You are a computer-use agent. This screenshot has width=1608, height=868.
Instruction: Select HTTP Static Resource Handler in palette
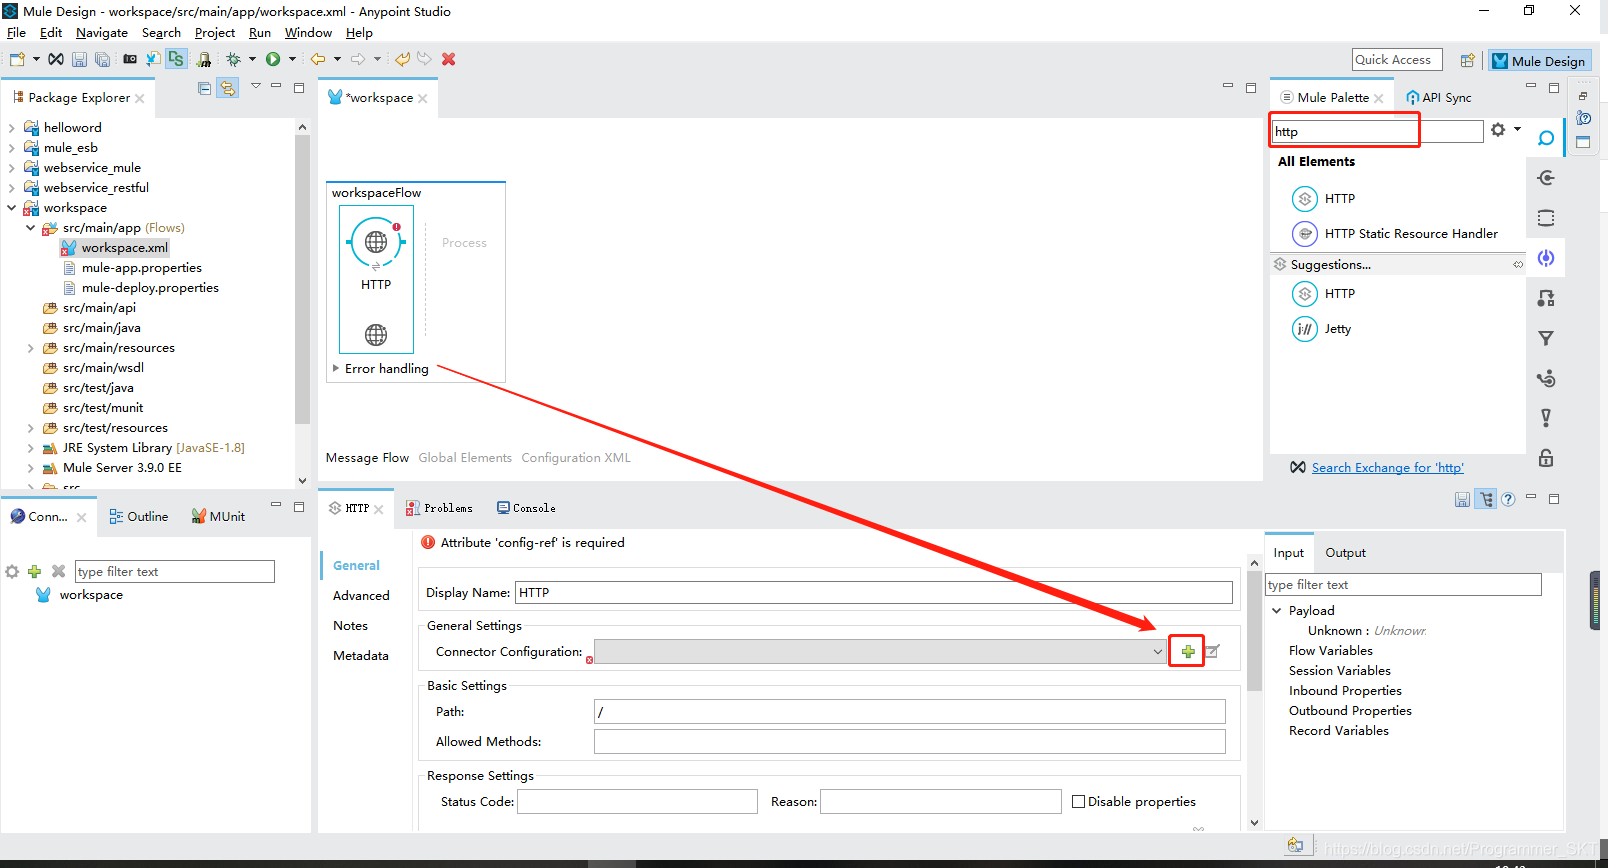coord(1396,233)
